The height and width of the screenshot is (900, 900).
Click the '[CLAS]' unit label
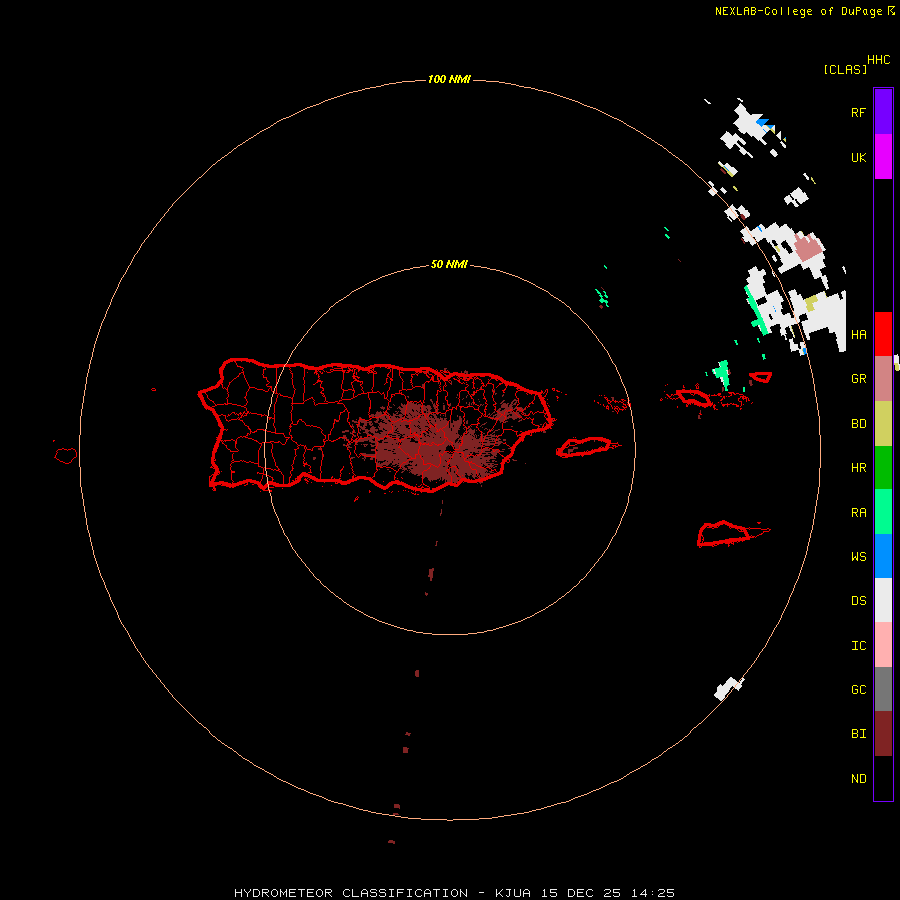pyautogui.click(x=845, y=69)
